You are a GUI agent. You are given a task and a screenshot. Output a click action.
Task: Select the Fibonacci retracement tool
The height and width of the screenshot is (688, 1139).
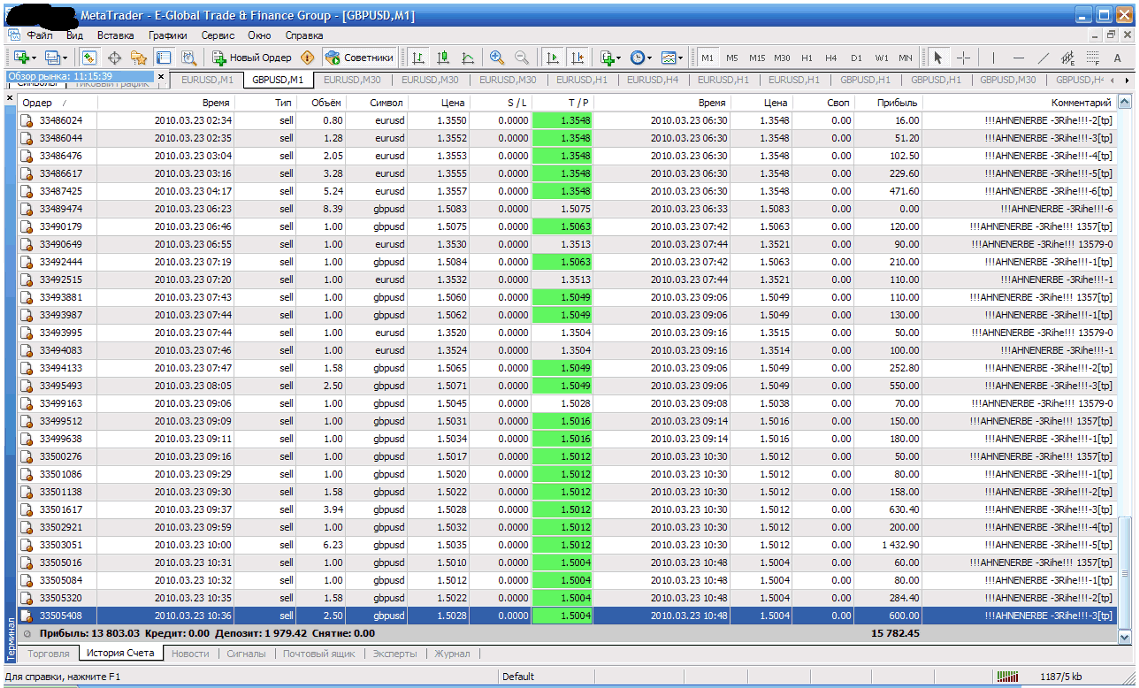[x=1093, y=57]
